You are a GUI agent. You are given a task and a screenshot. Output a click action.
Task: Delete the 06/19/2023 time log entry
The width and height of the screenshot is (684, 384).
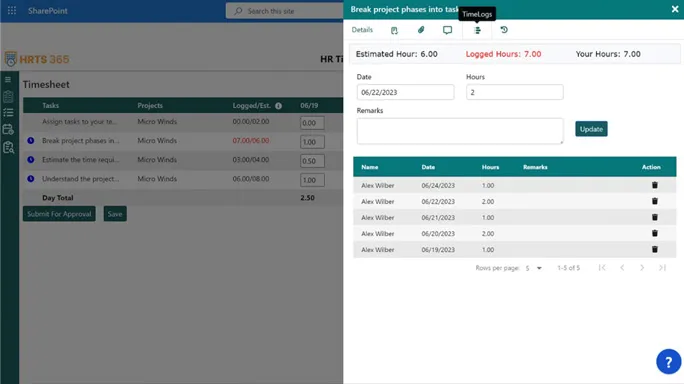655,249
